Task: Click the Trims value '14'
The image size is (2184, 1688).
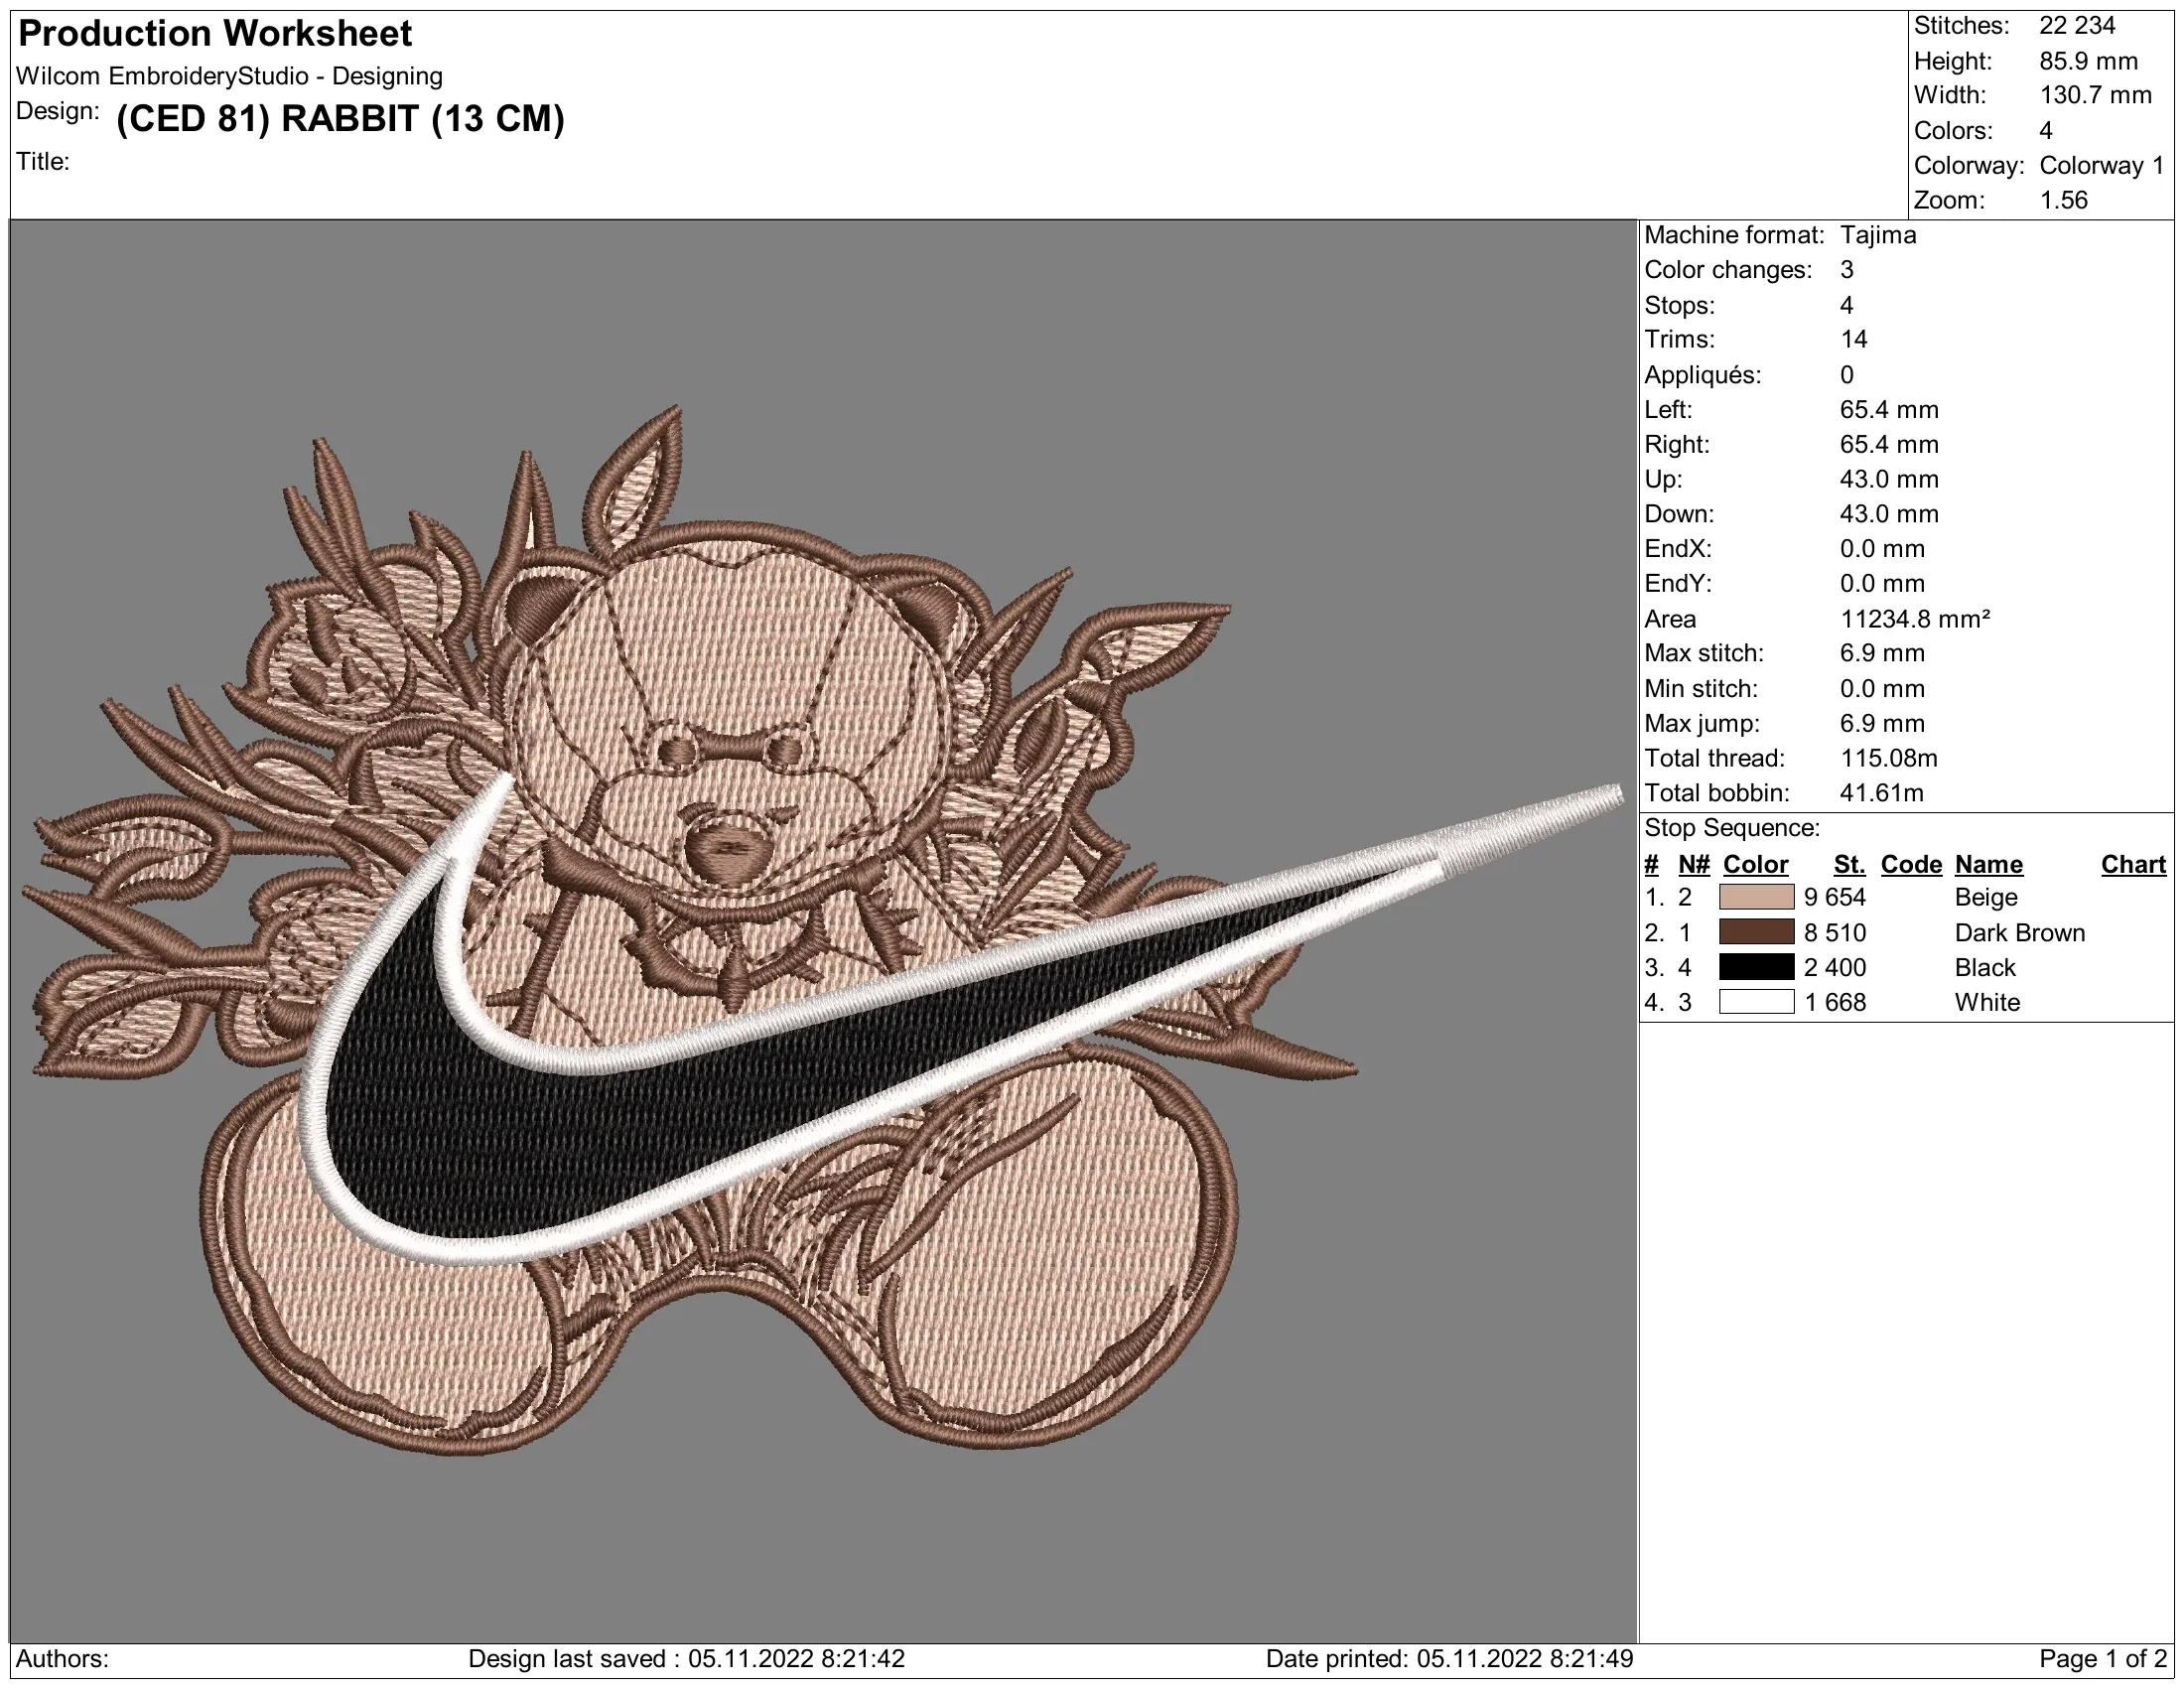Action: pos(1853,339)
